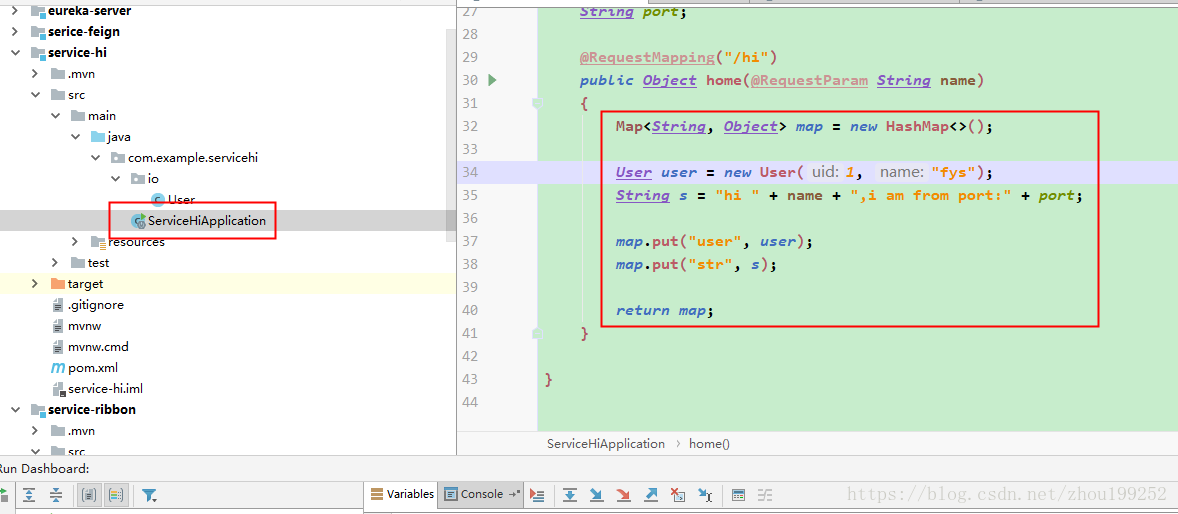Click the ServiceHiApplication runnable class icon
Image resolution: width=1178 pixels, height=514 pixels.
tap(138, 221)
